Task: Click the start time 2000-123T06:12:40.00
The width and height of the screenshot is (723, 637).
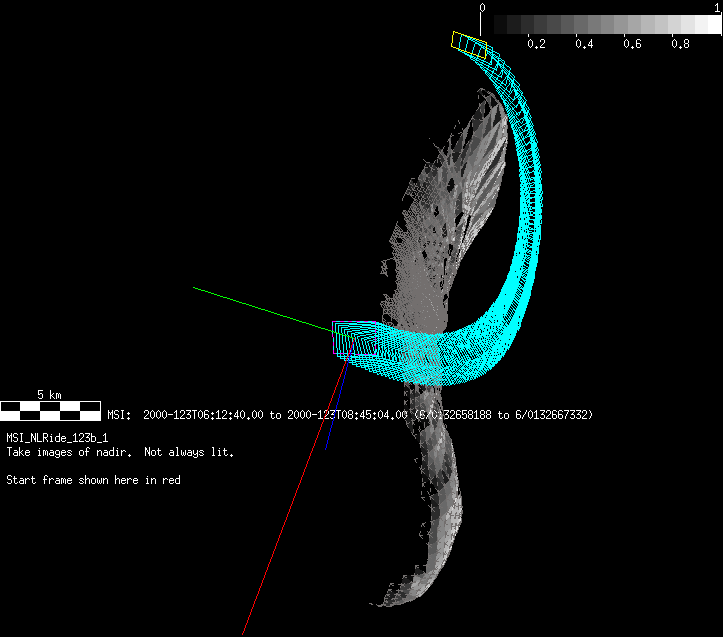Action: pos(204,414)
